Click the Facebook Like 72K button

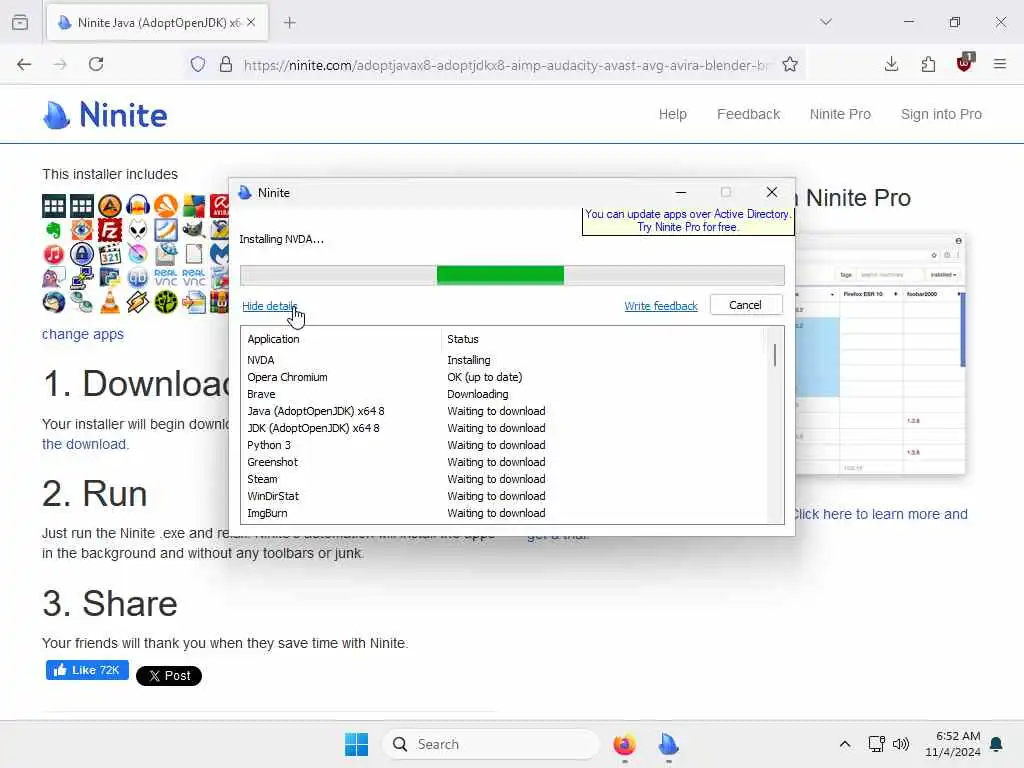87,670
